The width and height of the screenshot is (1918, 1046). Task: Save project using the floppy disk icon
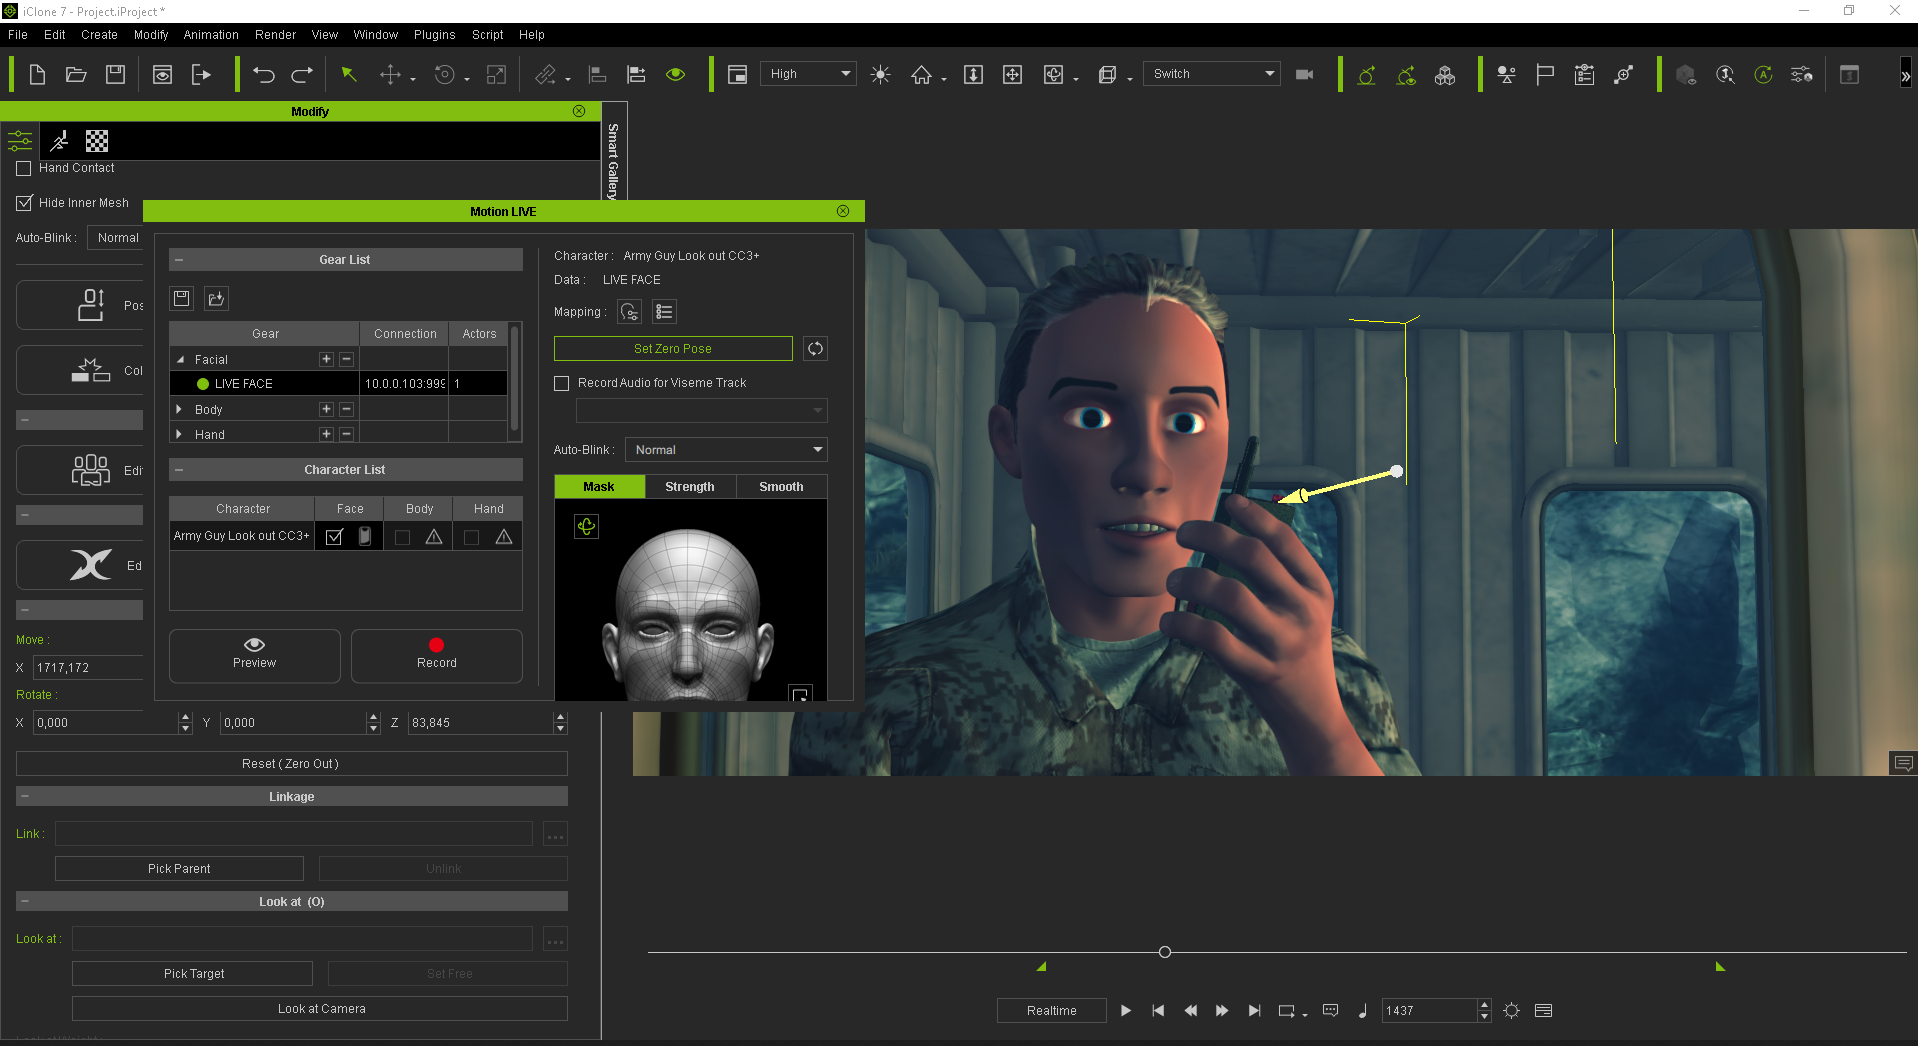(115, 74)
